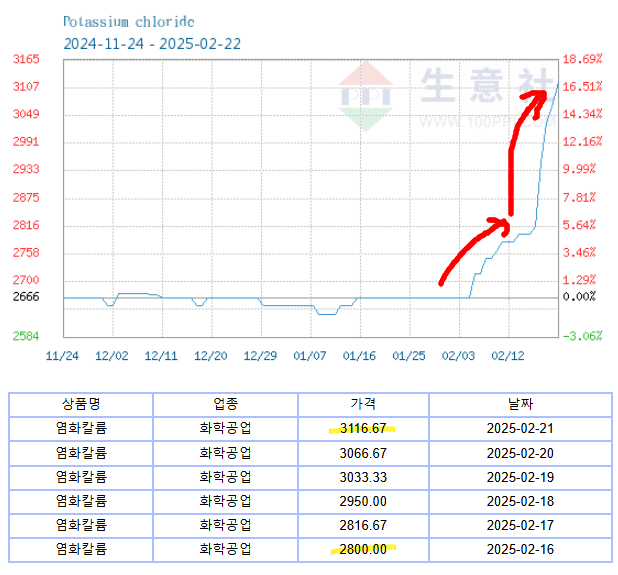
Task: Click the date cell 2025-02-20
Action: (520, 453)
